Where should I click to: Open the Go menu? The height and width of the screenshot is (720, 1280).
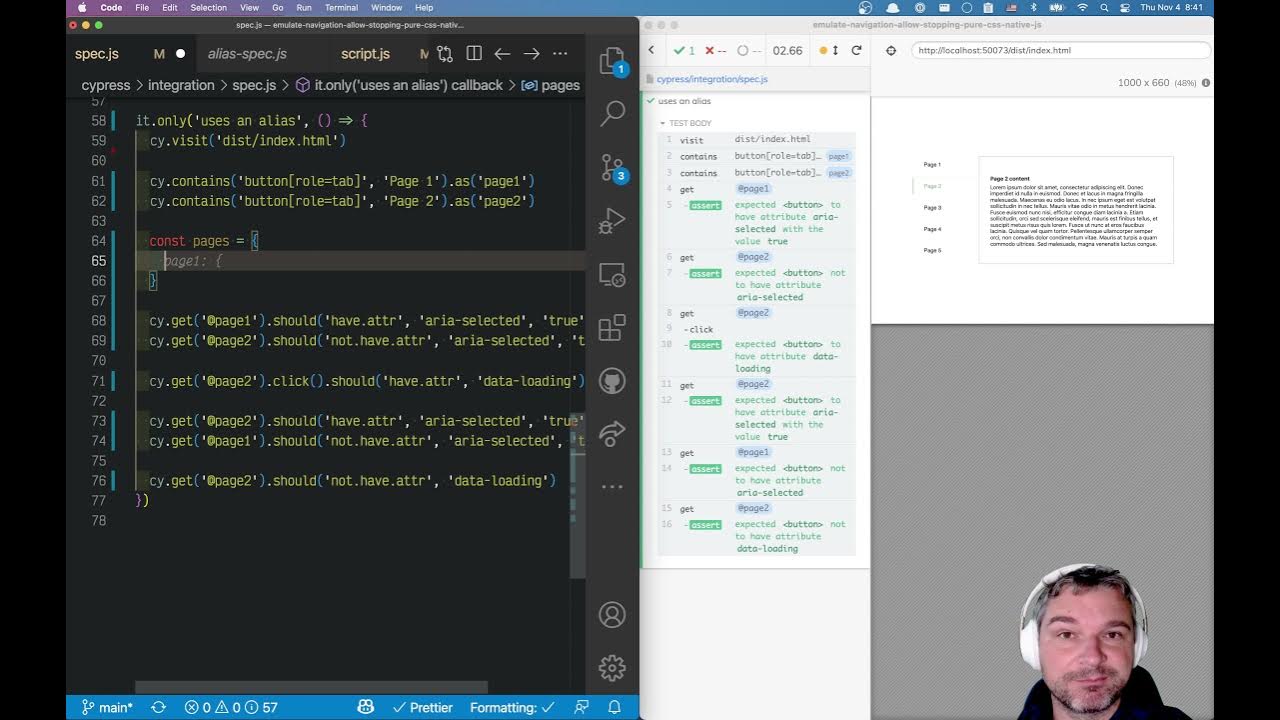[278, 7]
